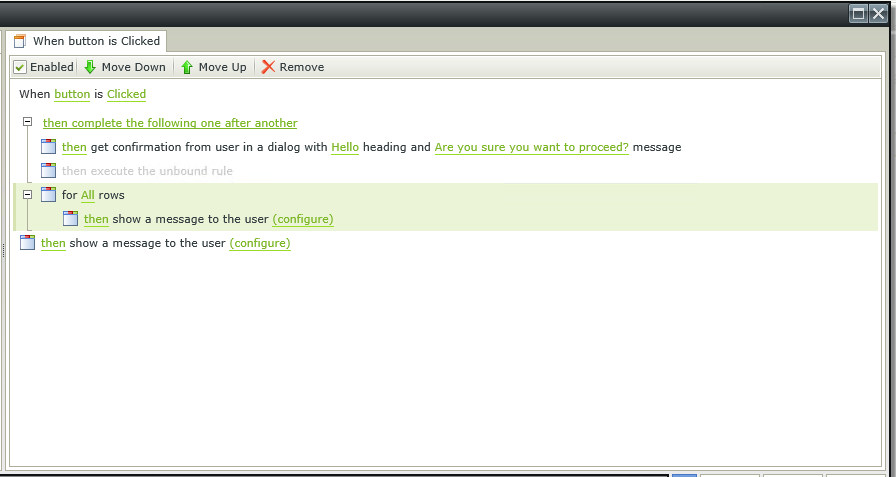Viewport: 896px width, 477px height.
Task: Edit 'Are you sure you want to proceed?' message
Action: (x=531, y=147)
